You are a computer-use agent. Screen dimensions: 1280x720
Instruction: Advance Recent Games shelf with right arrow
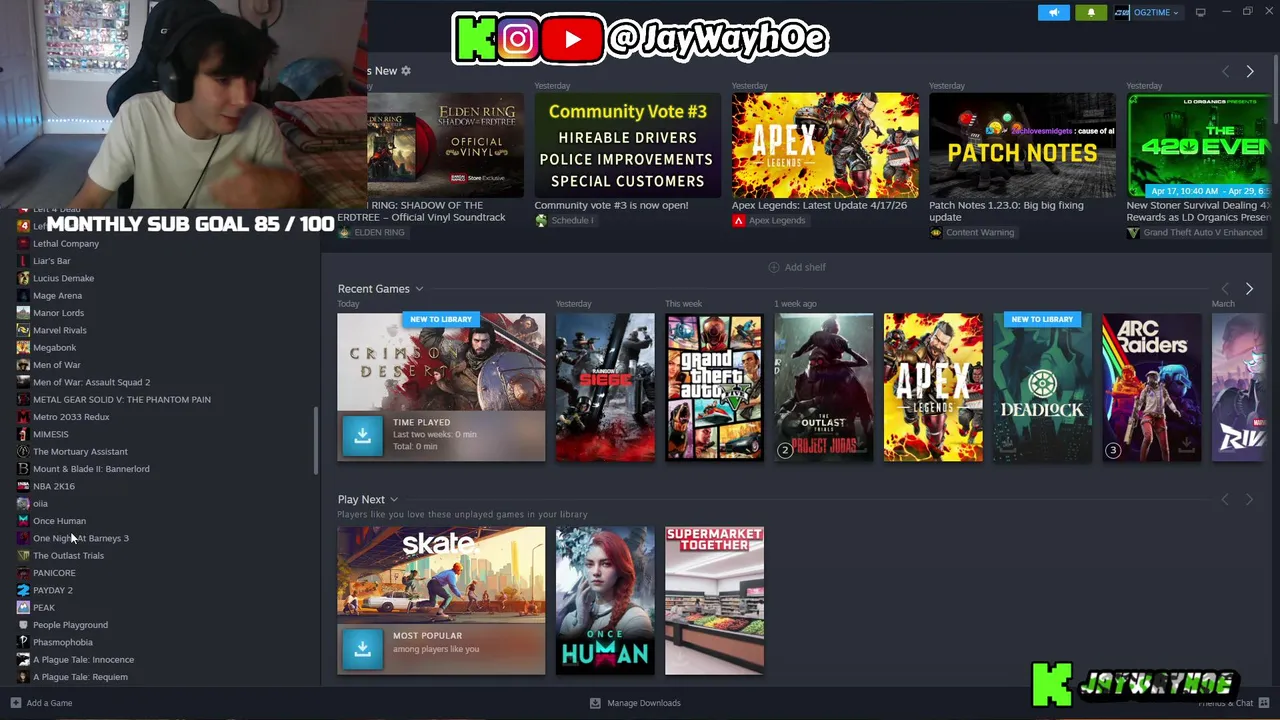pos(1249,289)
